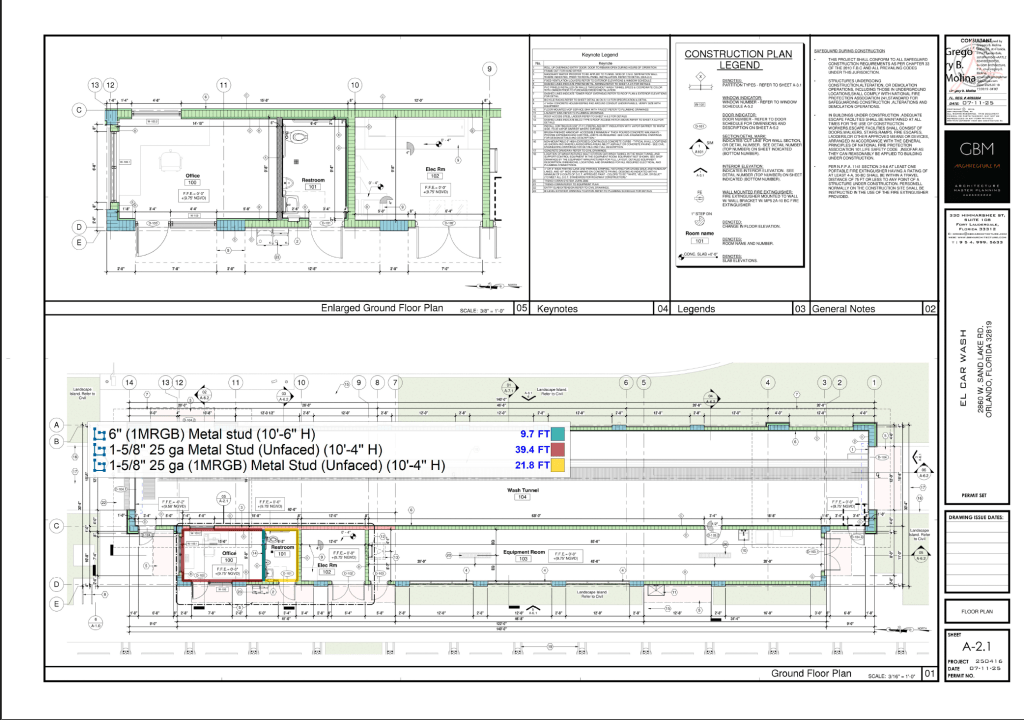Select the red wall markup around the Office on Ground Floor Plan
Screen dimensions: 1024x720
(181, 556)
